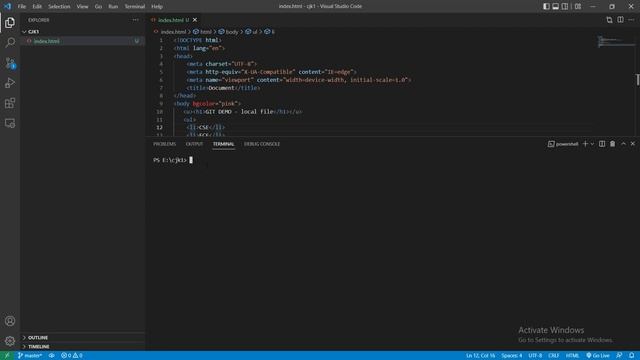The width and height of the screenshot is (640, 360).
Task: Open the Explorer view in activity bar
Action: pyautogui.click(x=10, y=23)
